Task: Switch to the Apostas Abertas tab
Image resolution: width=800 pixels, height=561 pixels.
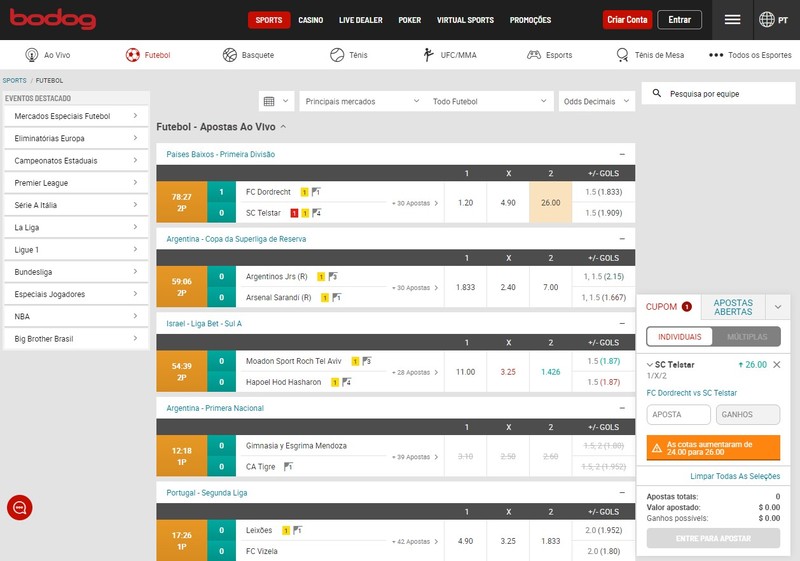Action: point(733,307)
